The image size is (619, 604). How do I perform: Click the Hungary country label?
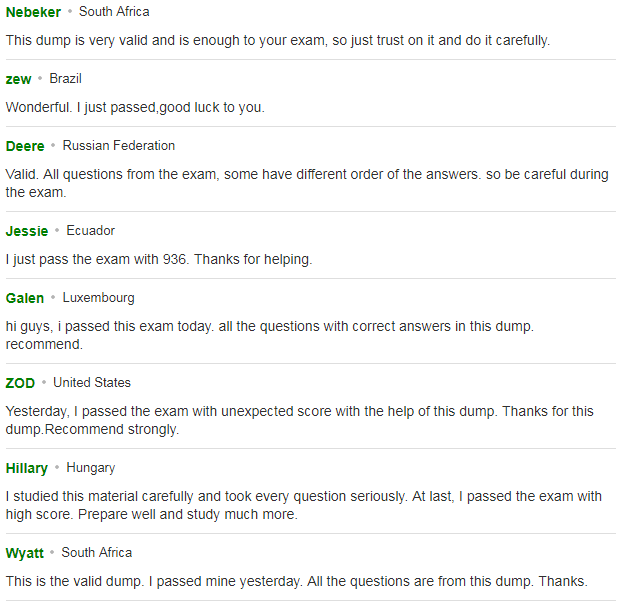point(90,468)
